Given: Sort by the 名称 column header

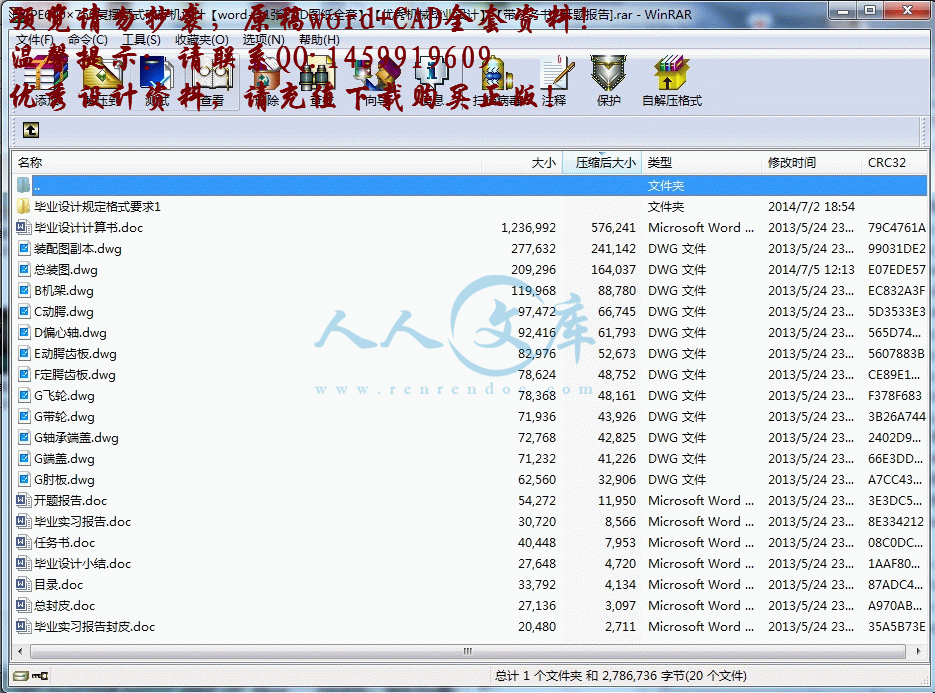Looking at the screenshot, I should (x=246, y=162).
